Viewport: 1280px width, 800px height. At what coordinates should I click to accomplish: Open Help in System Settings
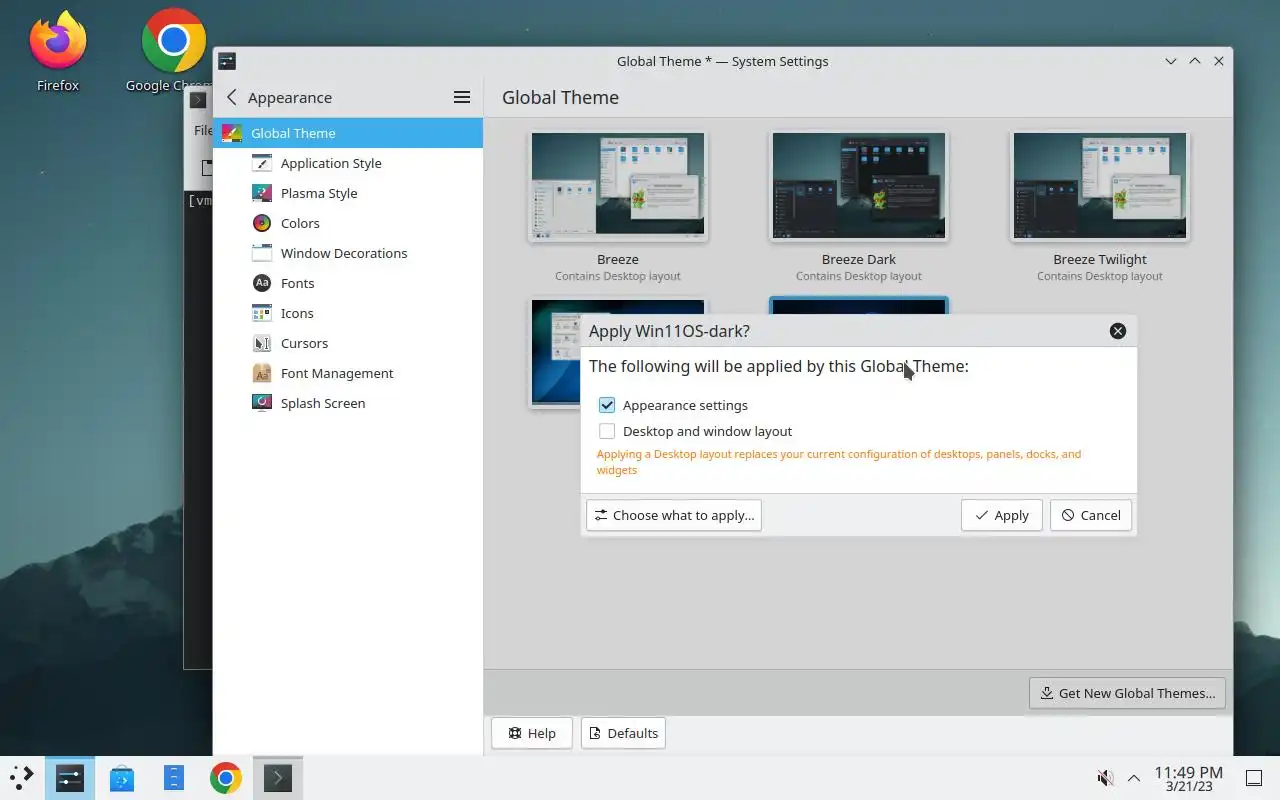(x=531, y=733)
